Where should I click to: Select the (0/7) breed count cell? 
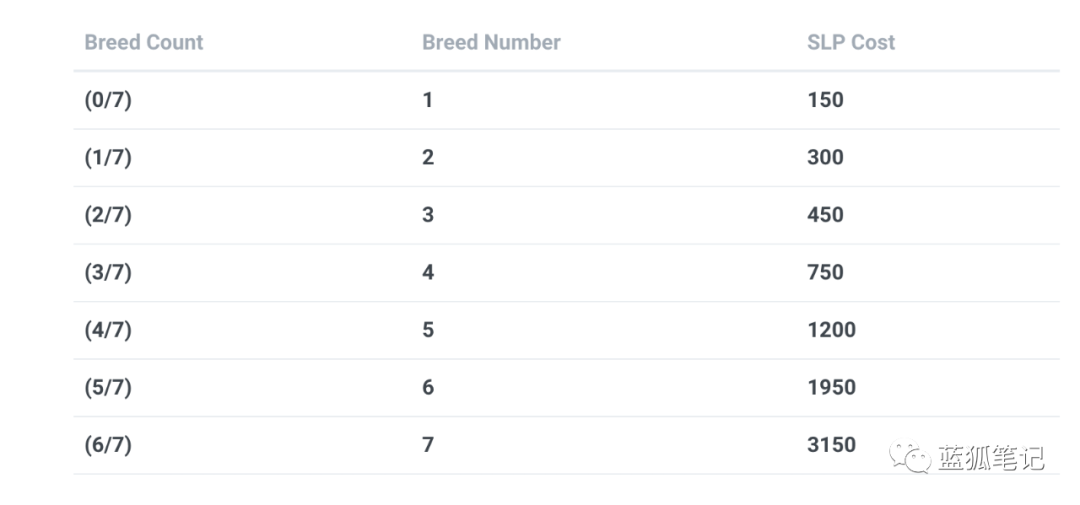click(x=108, y=100)
